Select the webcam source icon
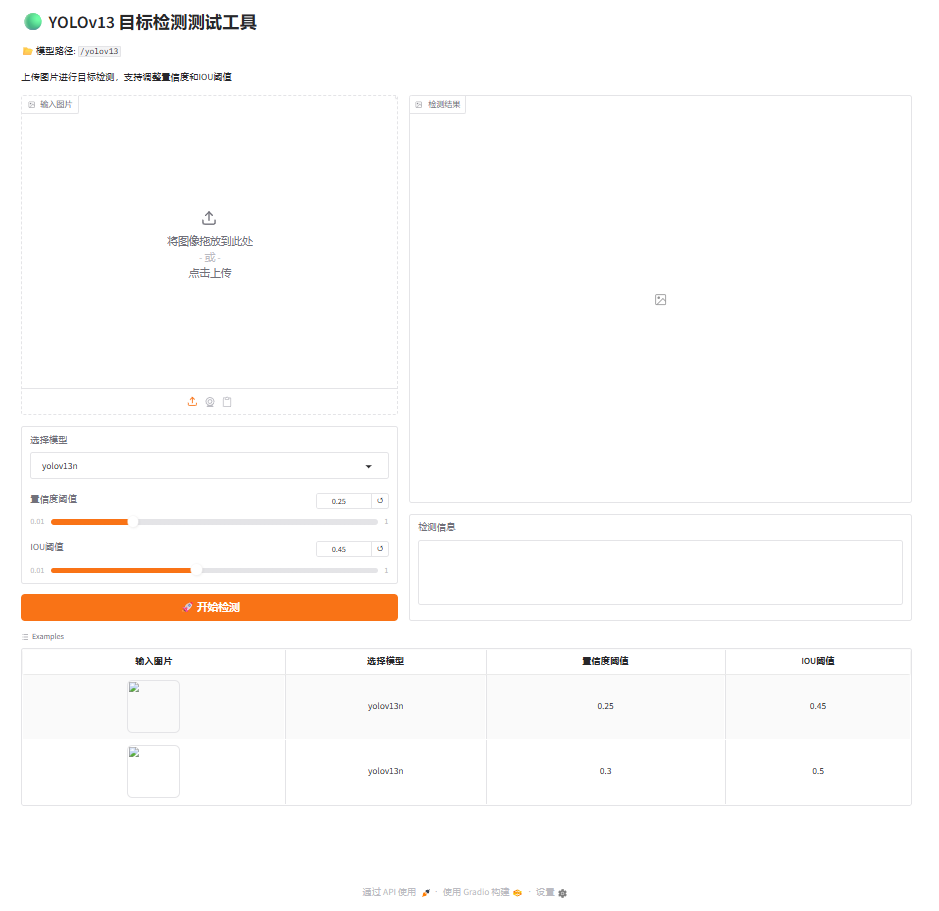The height and width of the screenshot is (911, 939). [210, 402]
